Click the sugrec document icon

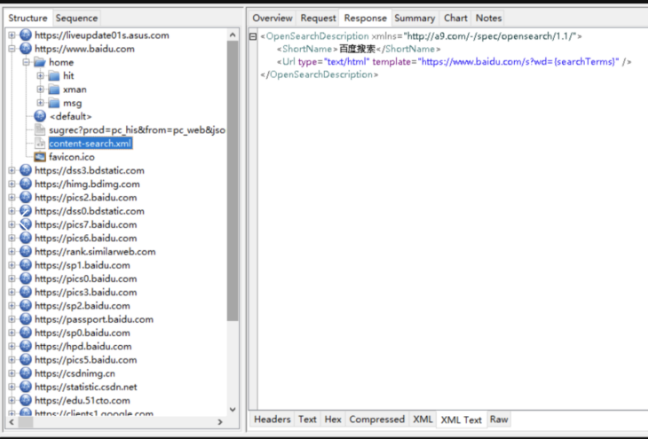[x=40, y=130]
